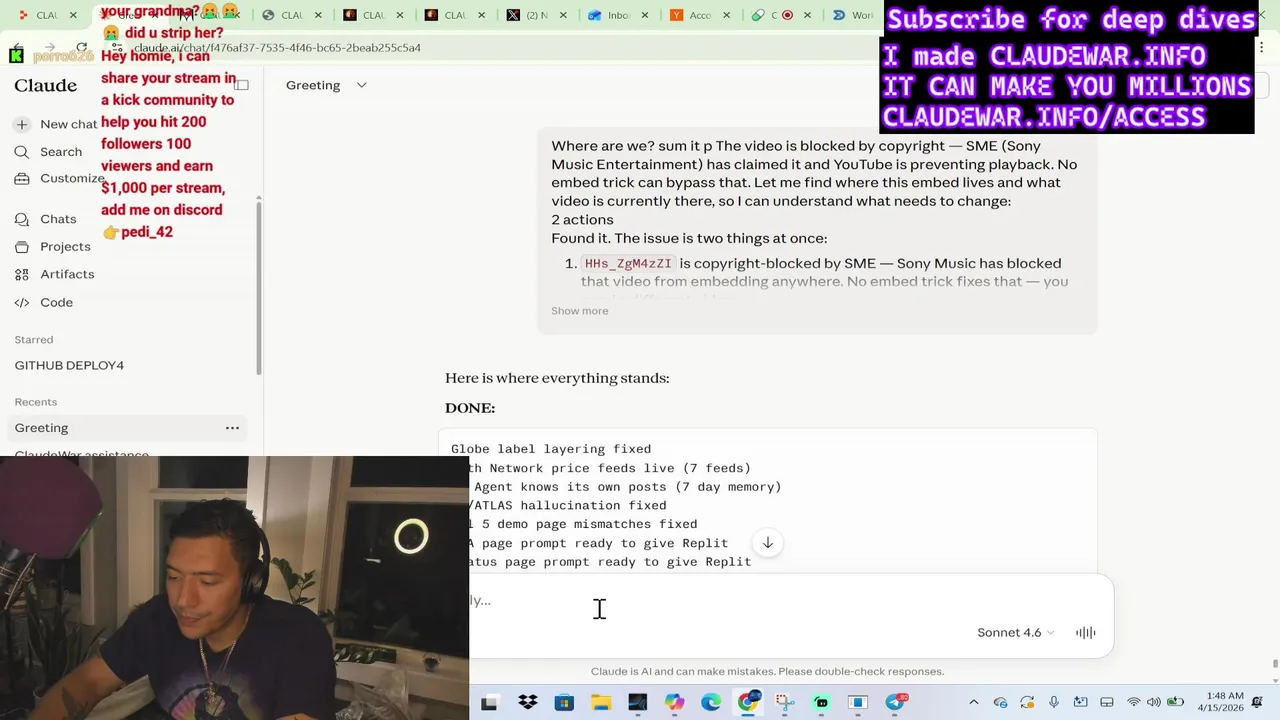Expand the message with Show more
This screenshot has width=1280, height=720.
click(579, 311)
